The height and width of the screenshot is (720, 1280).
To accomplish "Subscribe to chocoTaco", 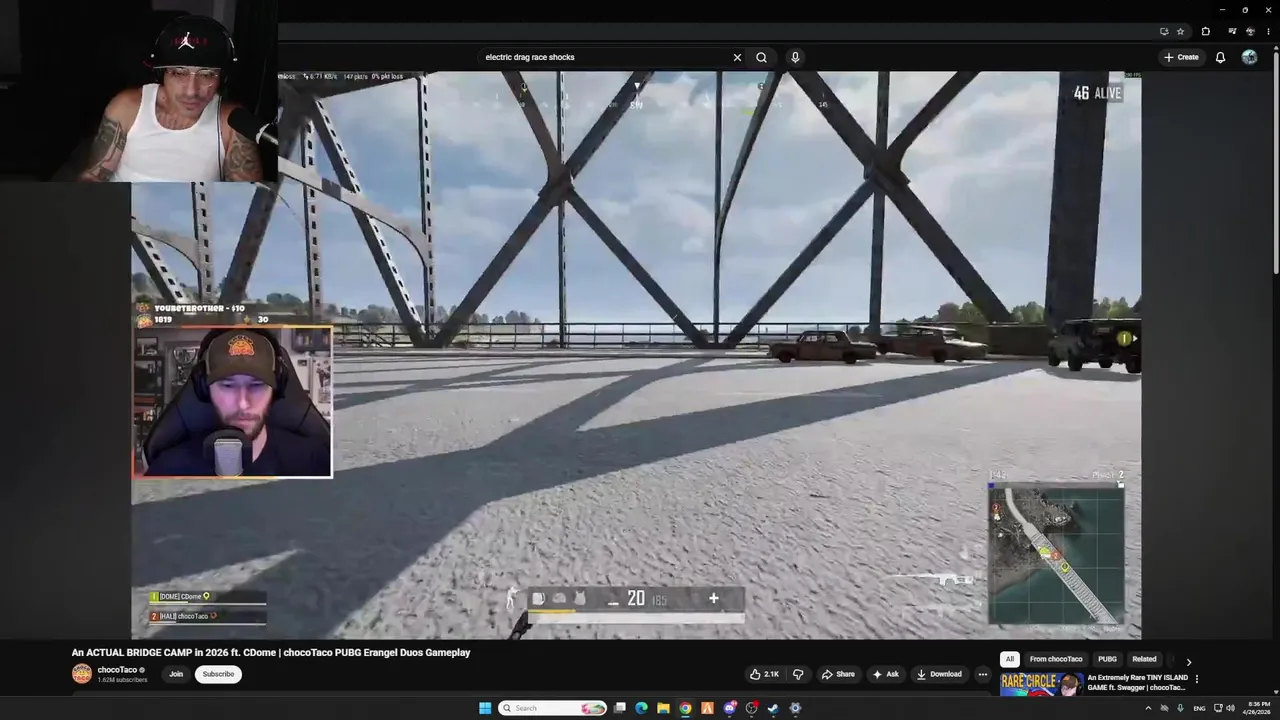I will pyautogui.click(x=218, y=674).
